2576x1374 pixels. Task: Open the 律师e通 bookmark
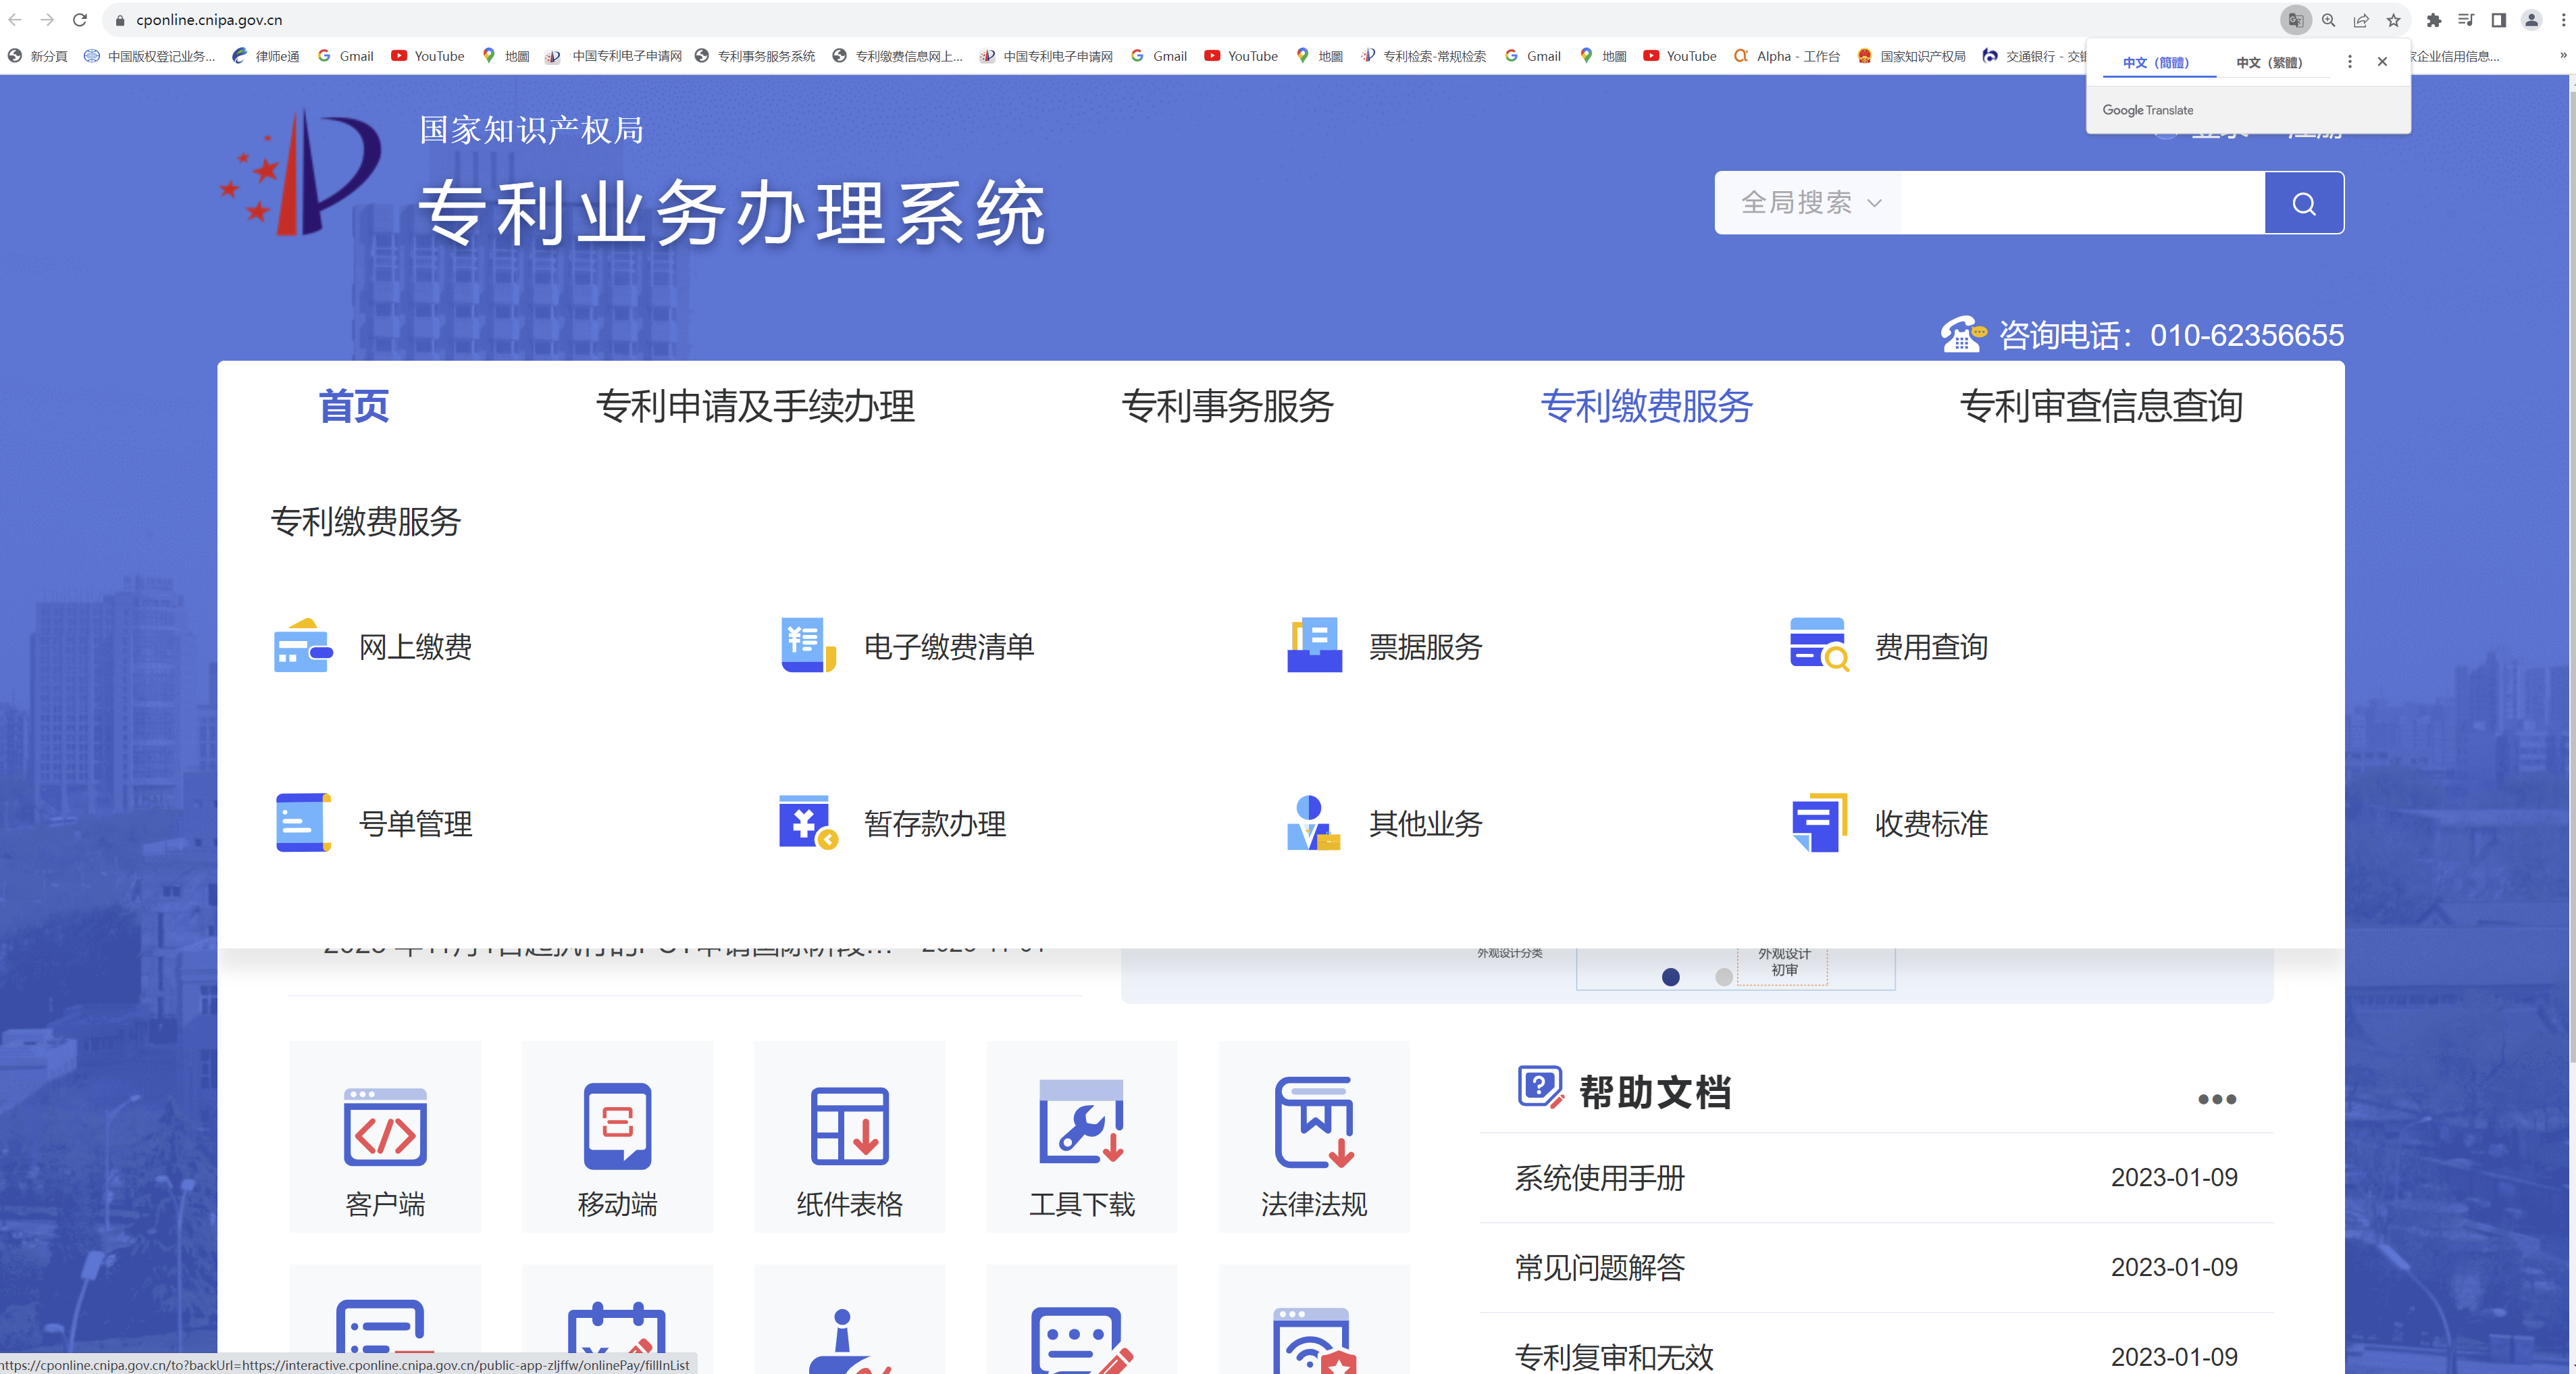pos(266,56)
